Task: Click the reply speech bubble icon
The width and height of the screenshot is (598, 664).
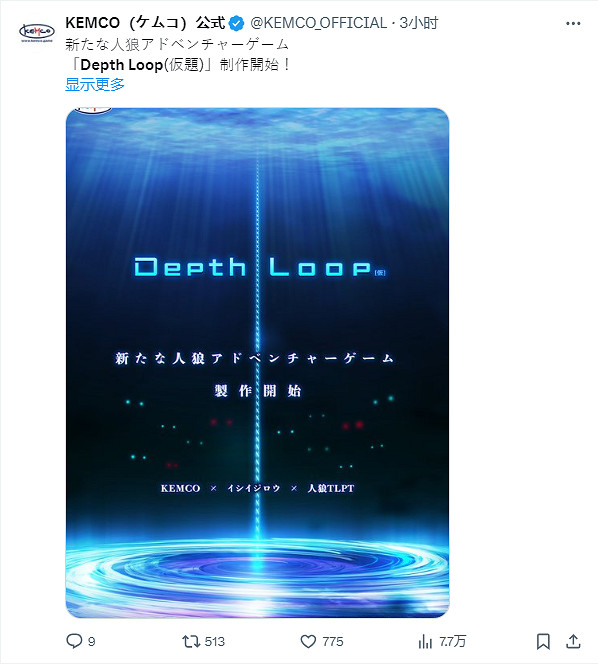Action: [74, 641]
